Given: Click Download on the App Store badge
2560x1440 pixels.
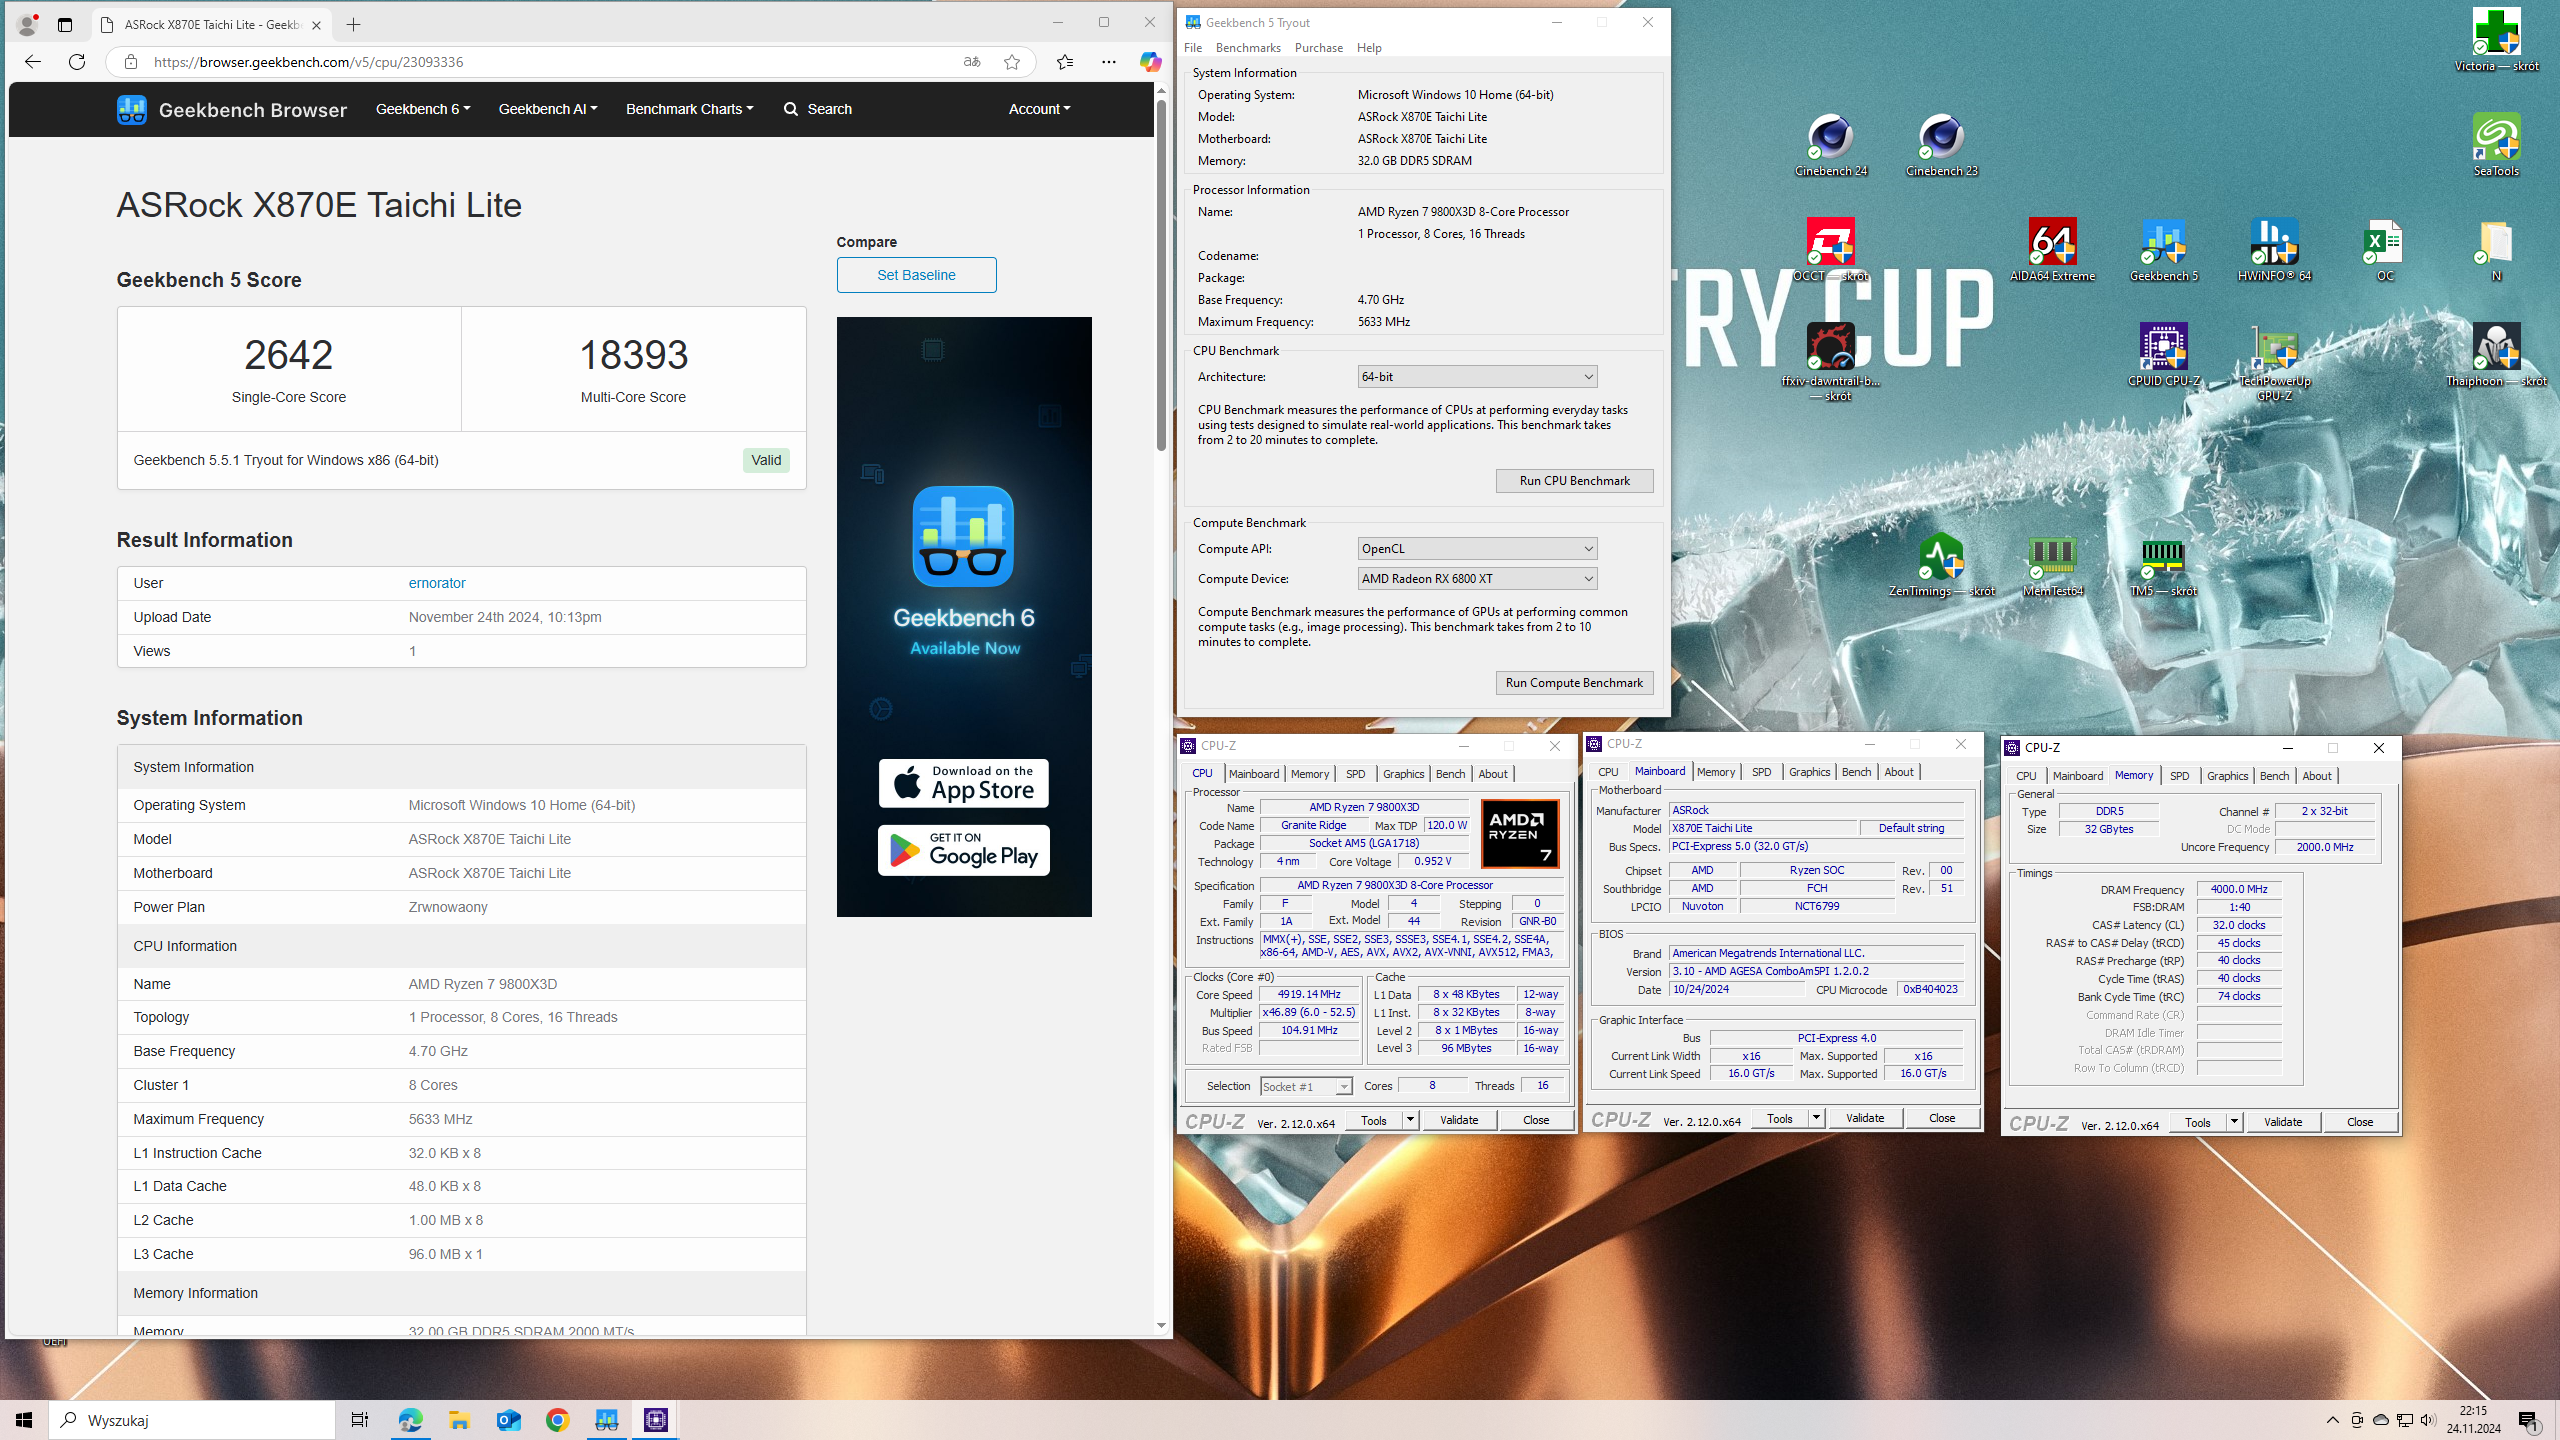Looking at the screenshot, I should [963, 783].
